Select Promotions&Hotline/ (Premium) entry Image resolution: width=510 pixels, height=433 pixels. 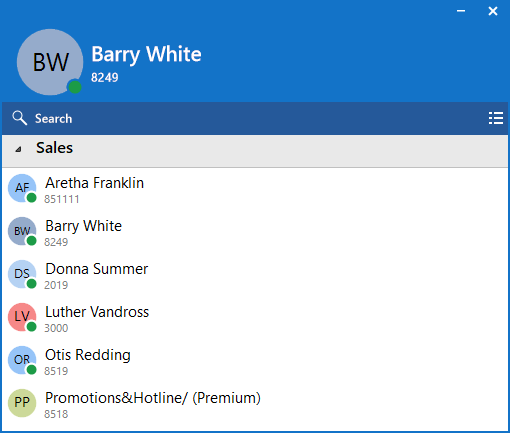click(x=255, y=404)
